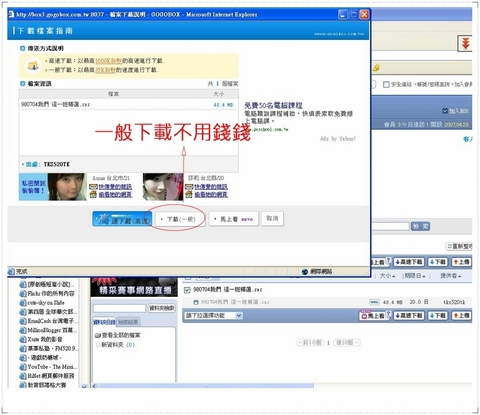Click the red double-arrow download icon top right
Screen dimensions: 480x415
pos(465,43)
